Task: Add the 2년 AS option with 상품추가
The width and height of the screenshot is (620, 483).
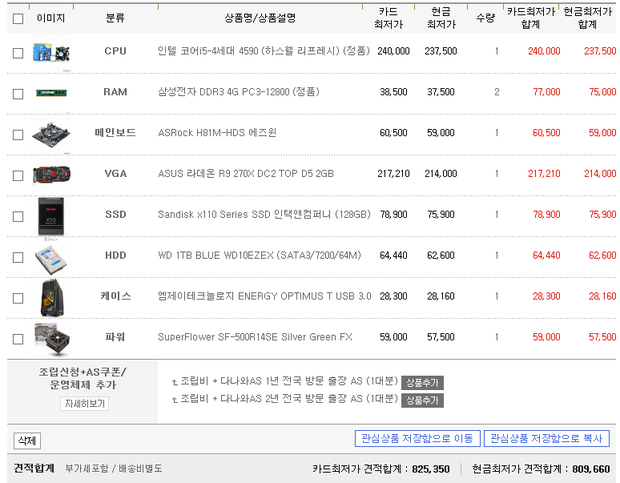Action: [x=422, y=400]
